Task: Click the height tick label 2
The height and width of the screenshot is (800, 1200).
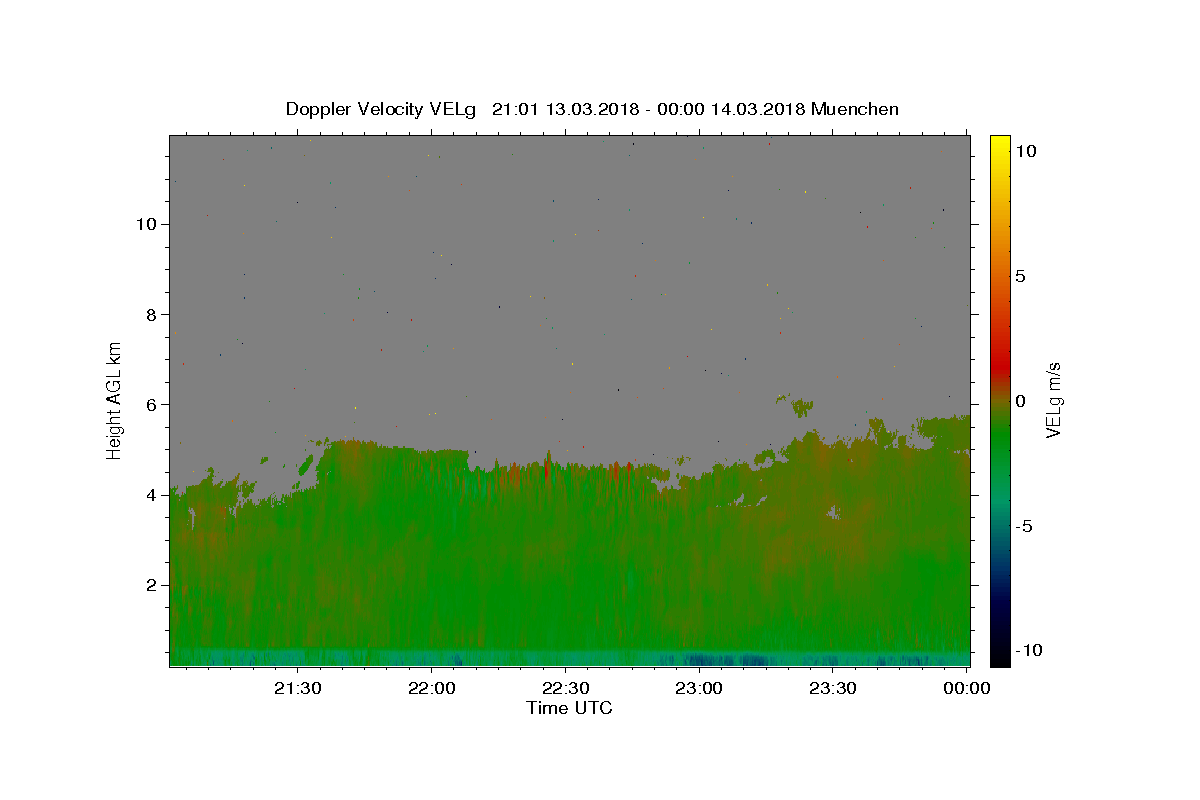Action: (152, 585)
